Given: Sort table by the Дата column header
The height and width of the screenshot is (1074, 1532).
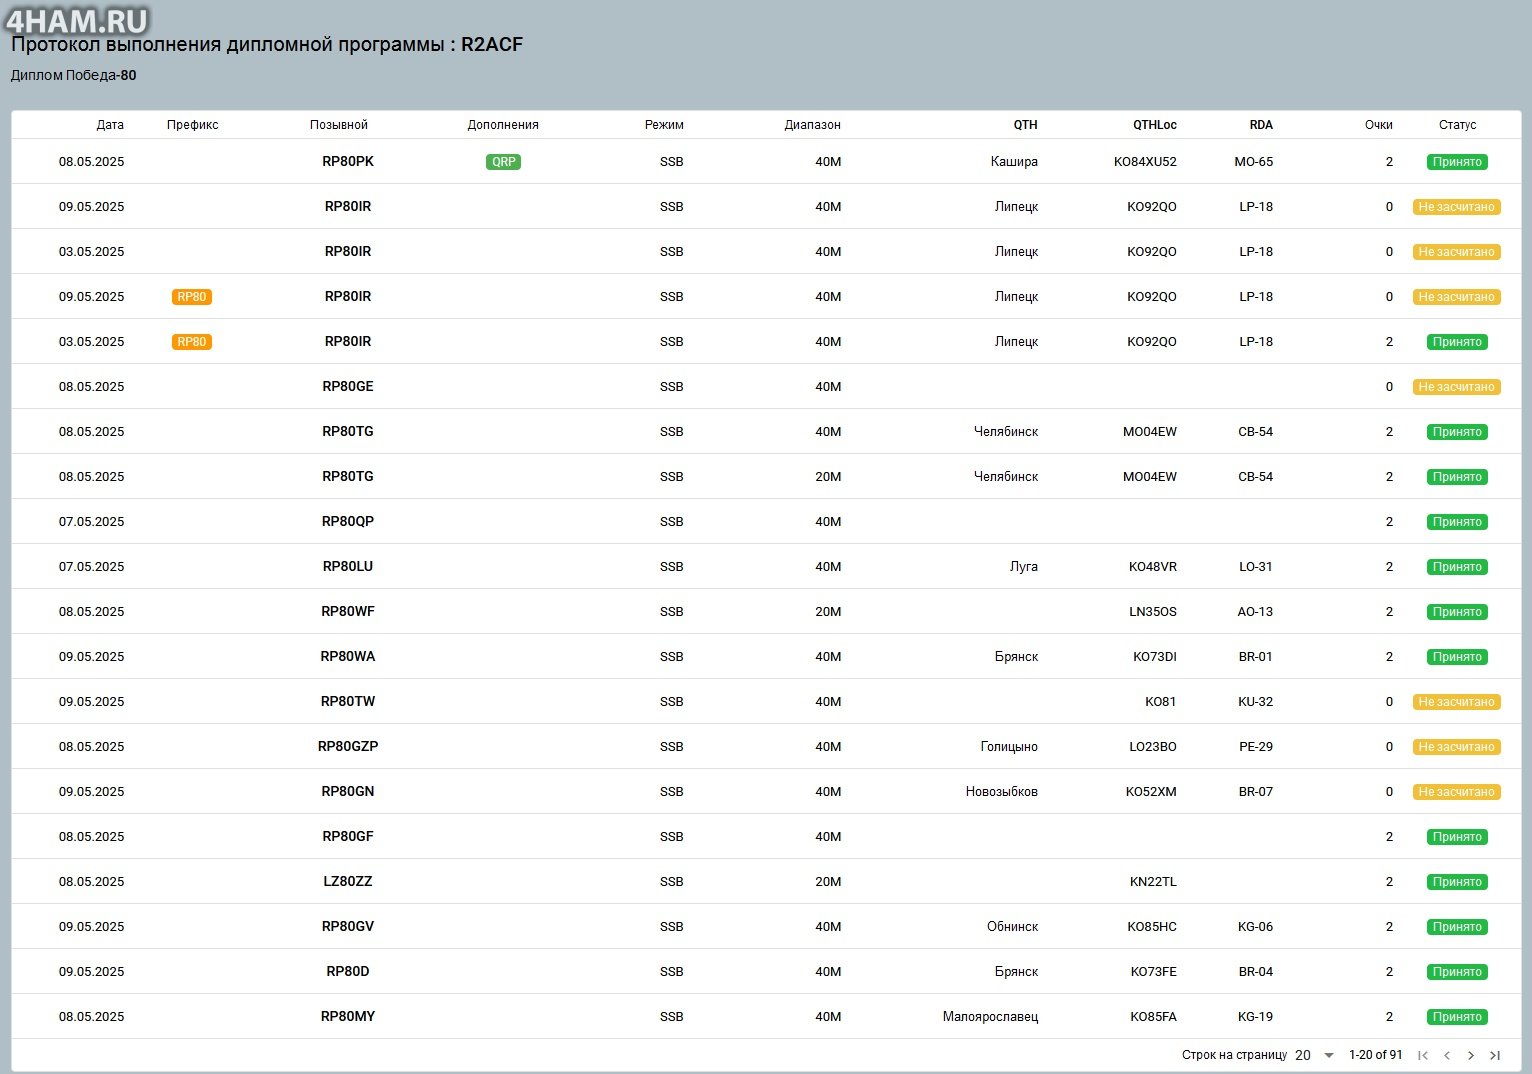Looking at the screenshot, I should point(110,125).
